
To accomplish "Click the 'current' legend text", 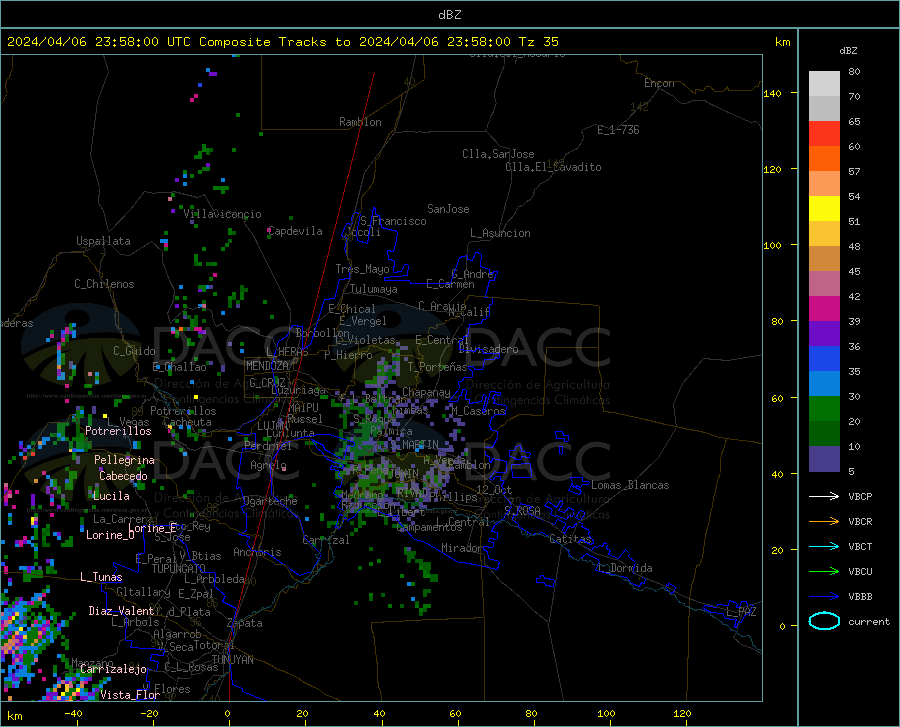I will pos(869,621).
